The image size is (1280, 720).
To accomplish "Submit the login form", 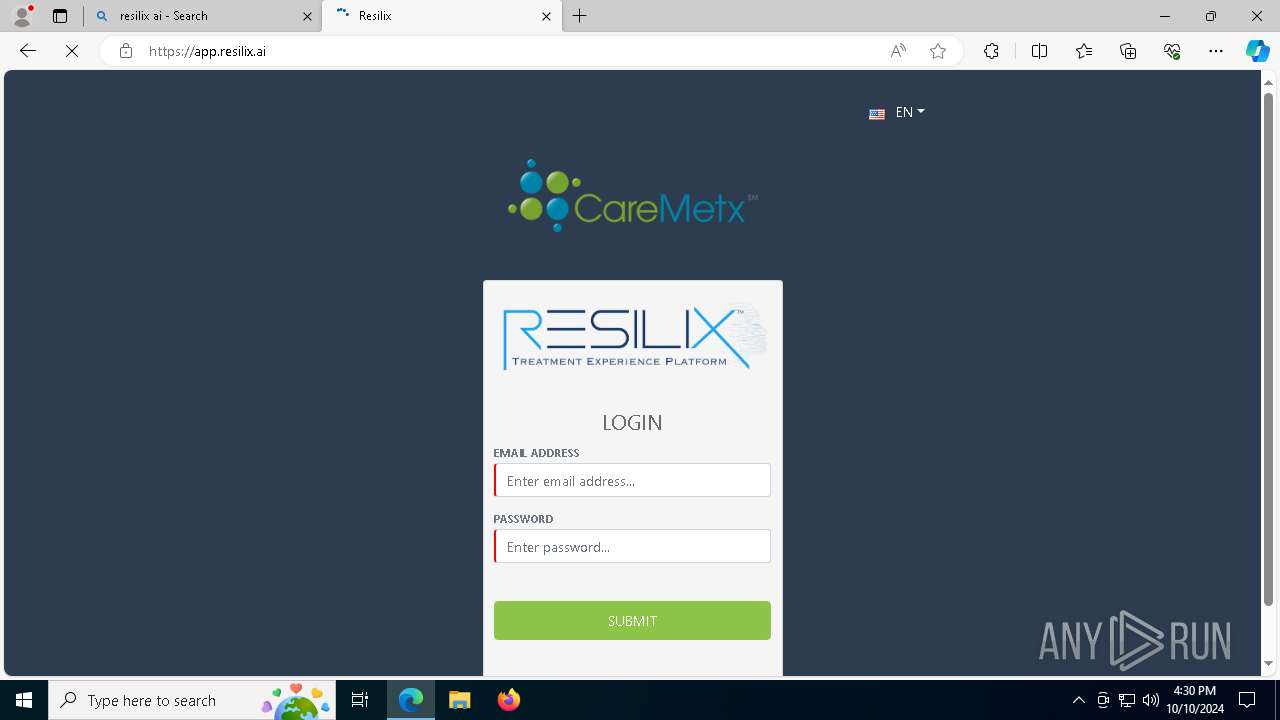I will pos(632,620).
